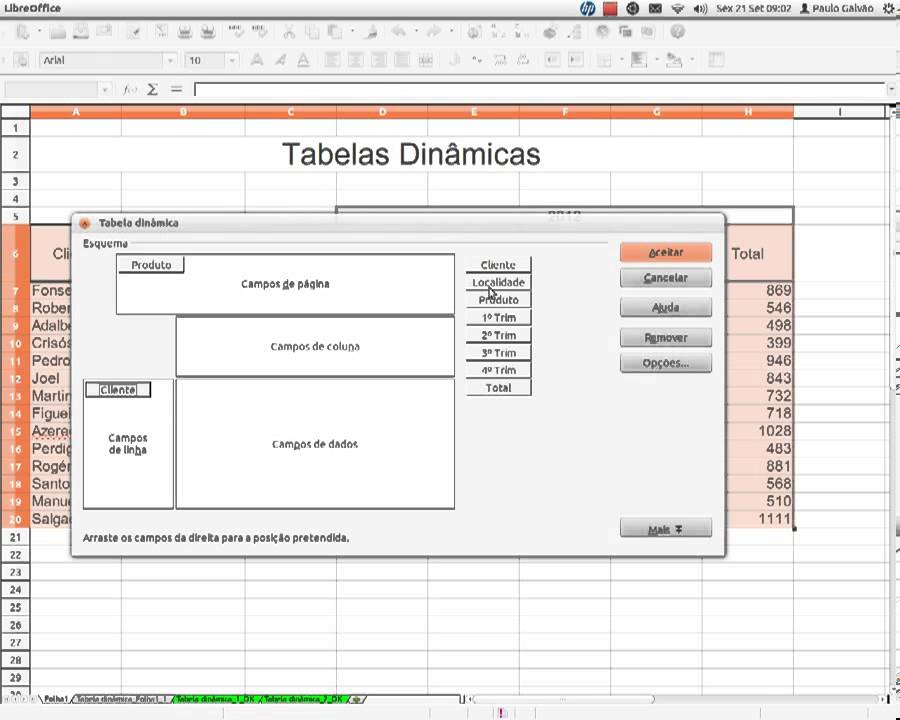Click the Underline formatting icon
Viewport: 900px width, 720px height.
pyautogui.click(x=303, y=60)
